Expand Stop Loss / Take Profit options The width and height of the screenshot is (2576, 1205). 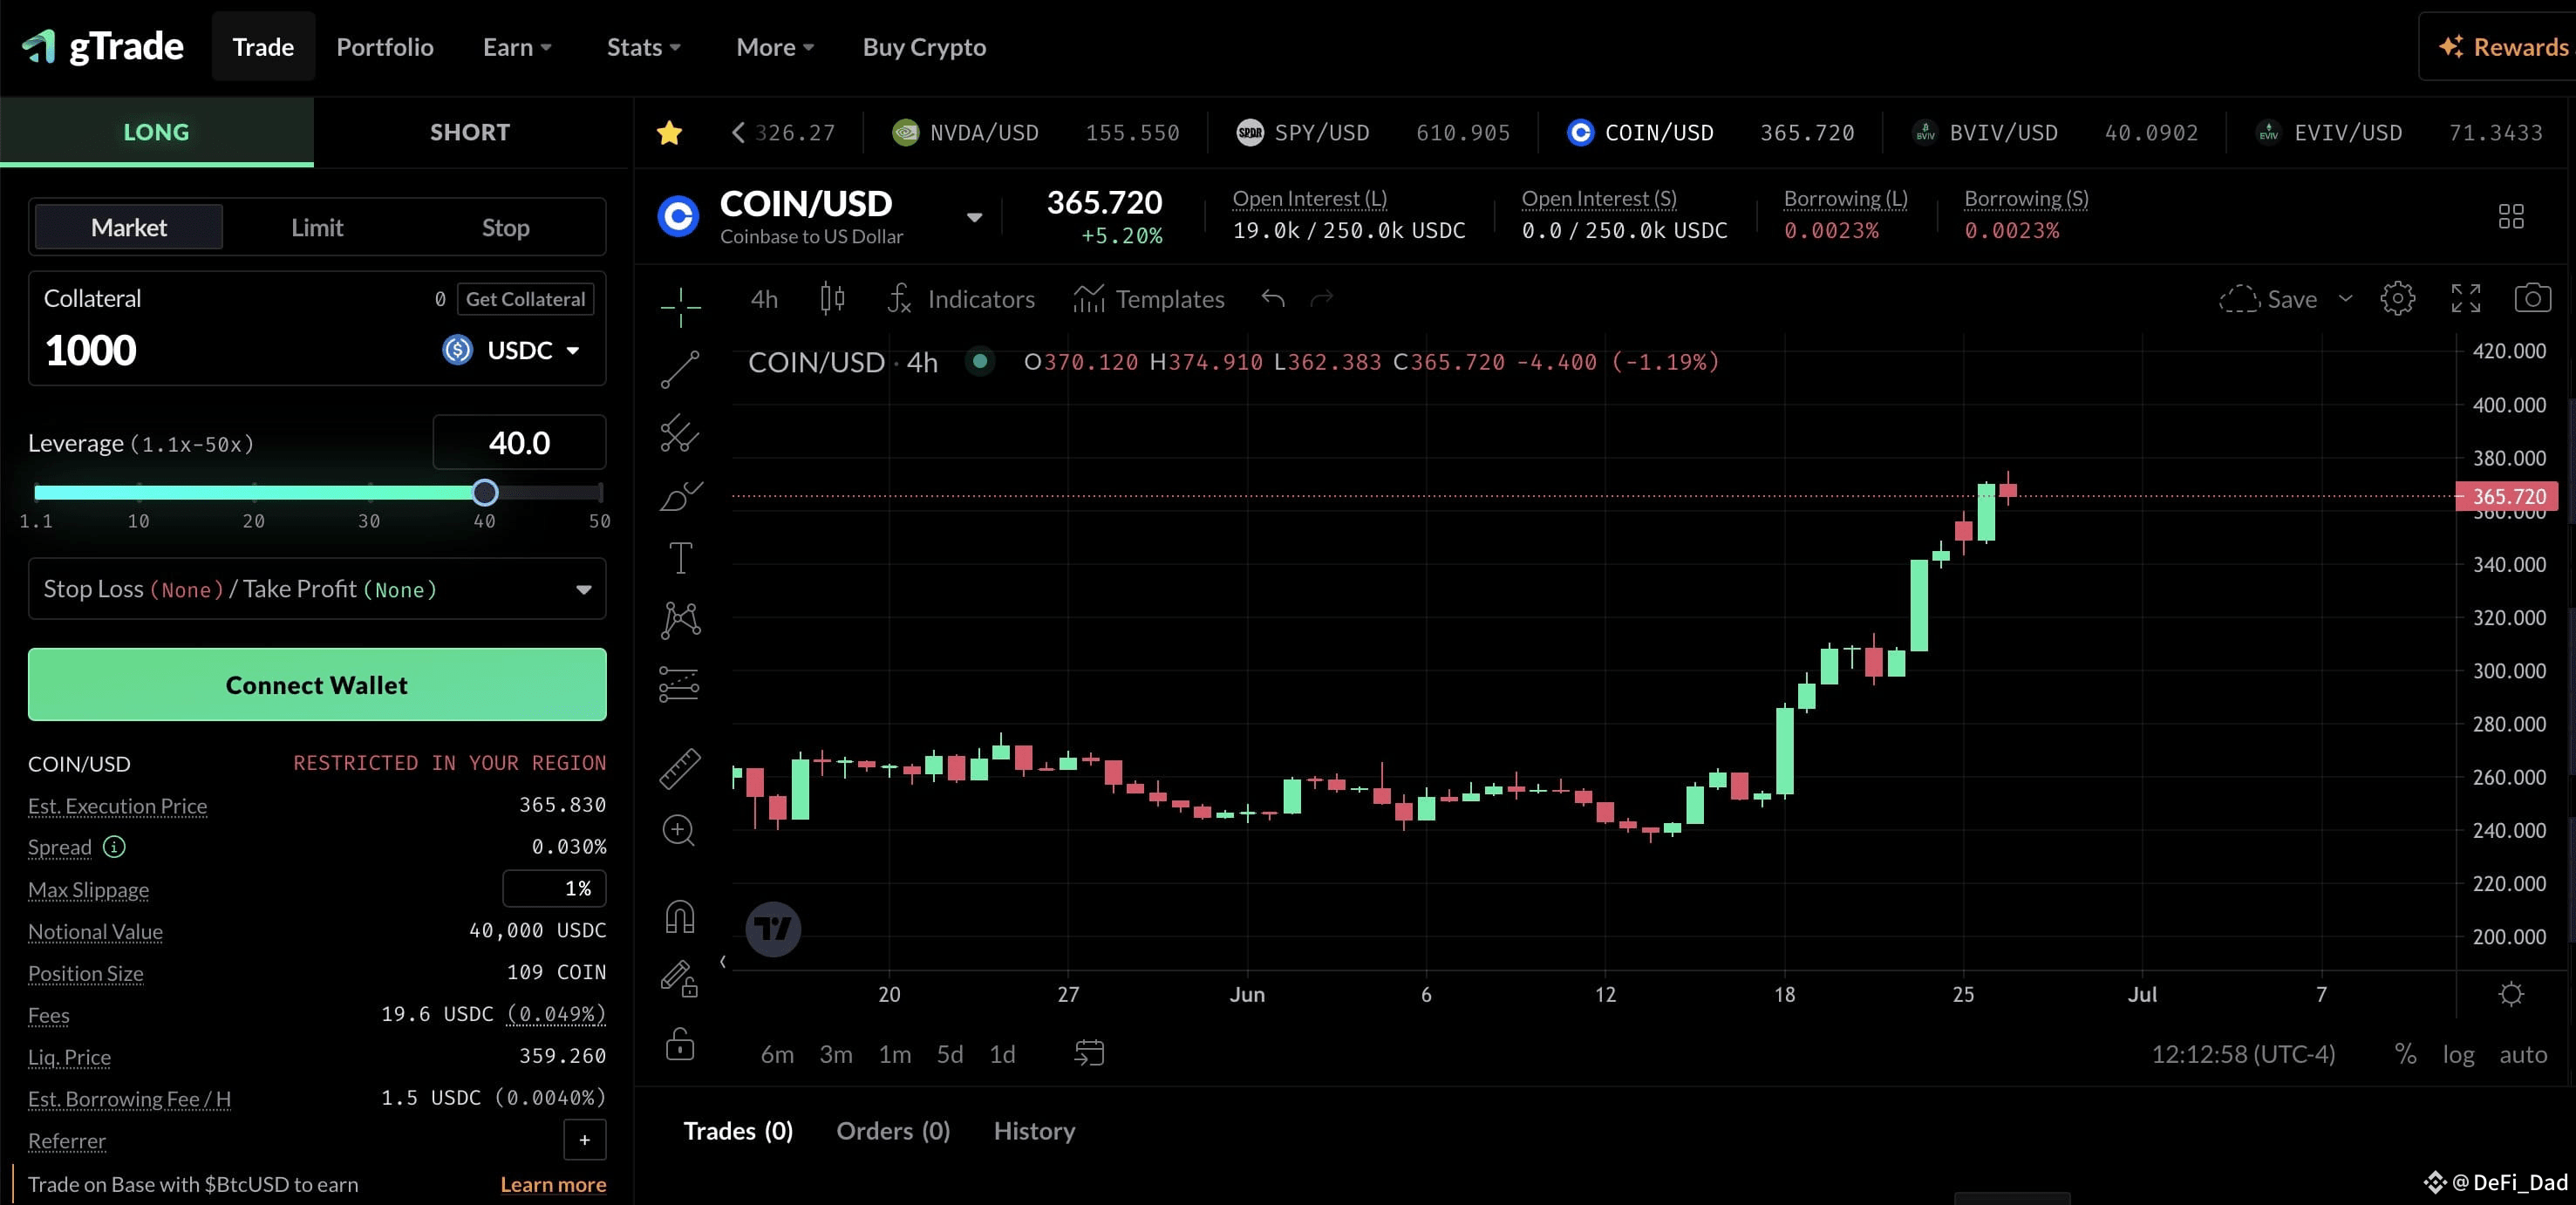(317, 589)
